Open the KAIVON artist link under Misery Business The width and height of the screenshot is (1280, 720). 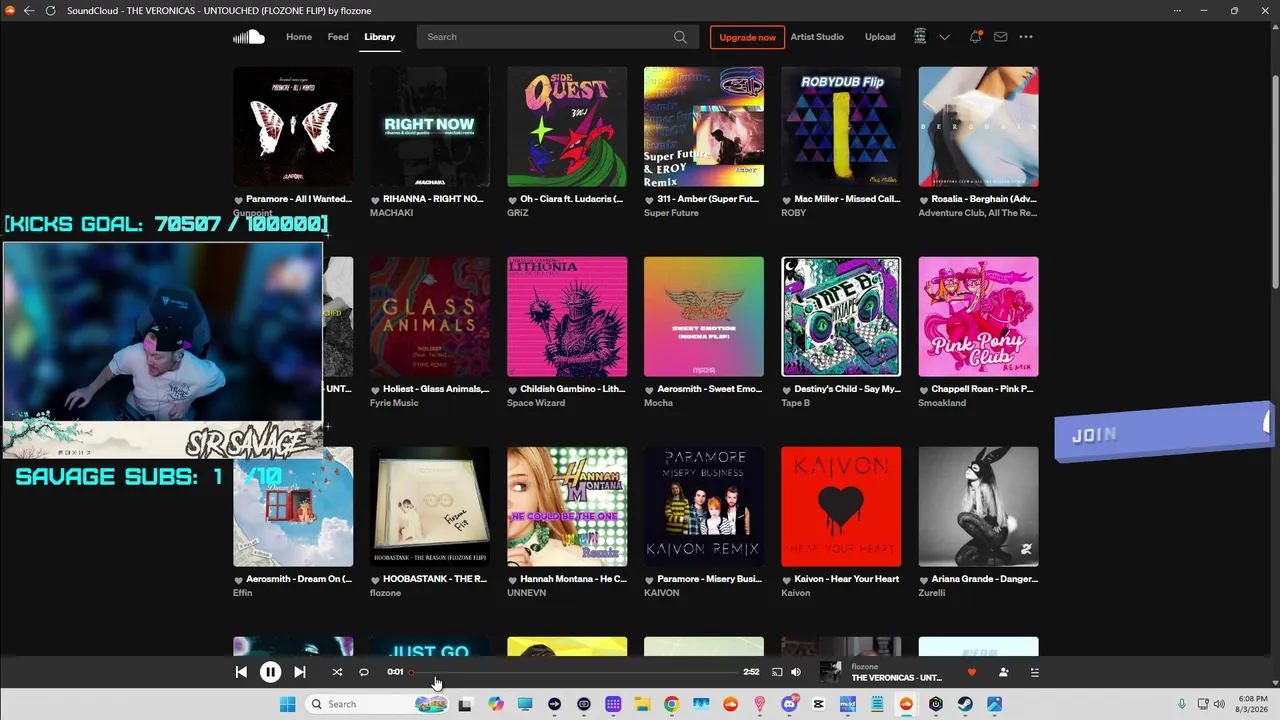[x=662, y=593]
